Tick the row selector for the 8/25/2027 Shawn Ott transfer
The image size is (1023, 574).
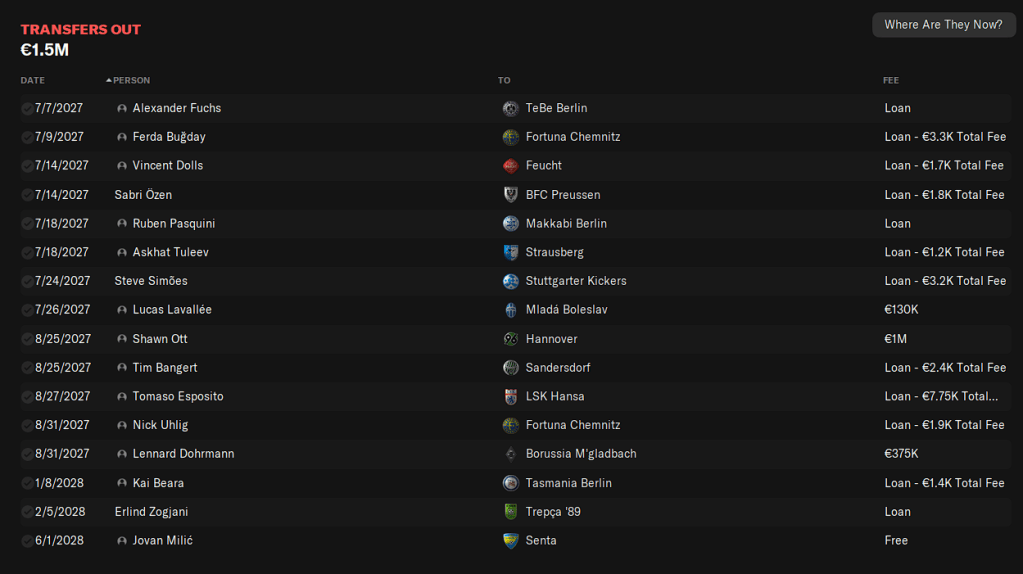[x=27, y=339]
